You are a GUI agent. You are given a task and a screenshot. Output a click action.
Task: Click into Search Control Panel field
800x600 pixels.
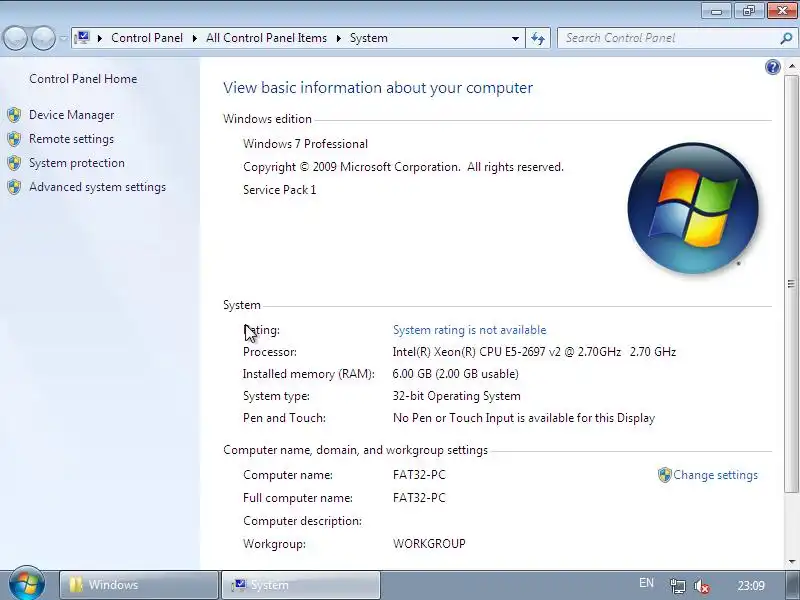[668, 38]
